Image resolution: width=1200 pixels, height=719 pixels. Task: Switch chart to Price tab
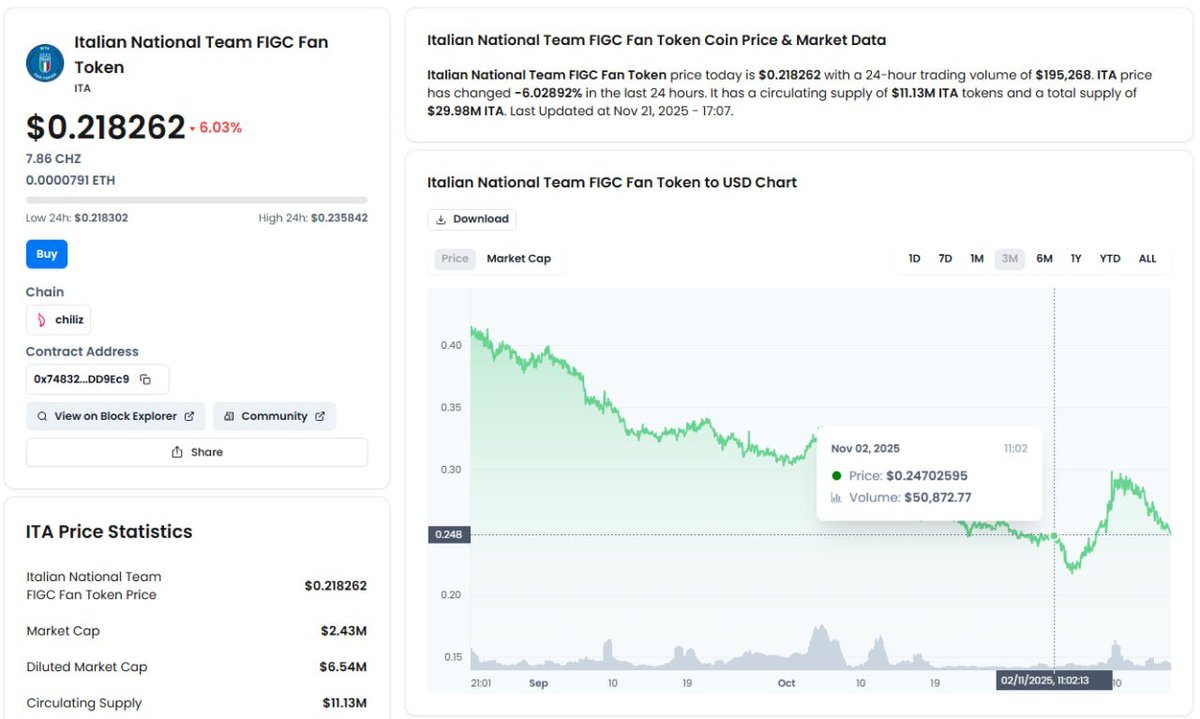(455, 258)
